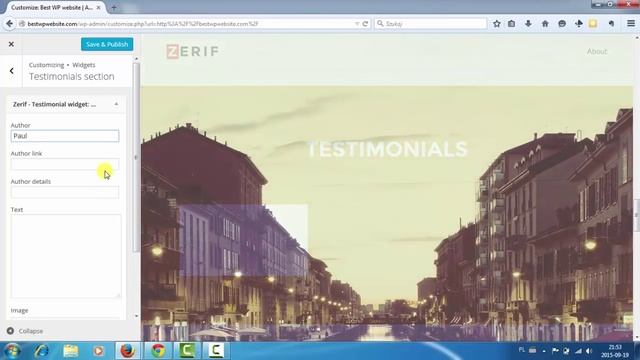Click into the Author details field
The width and height of the screenshot is (640, 360).
click(65, 192)
